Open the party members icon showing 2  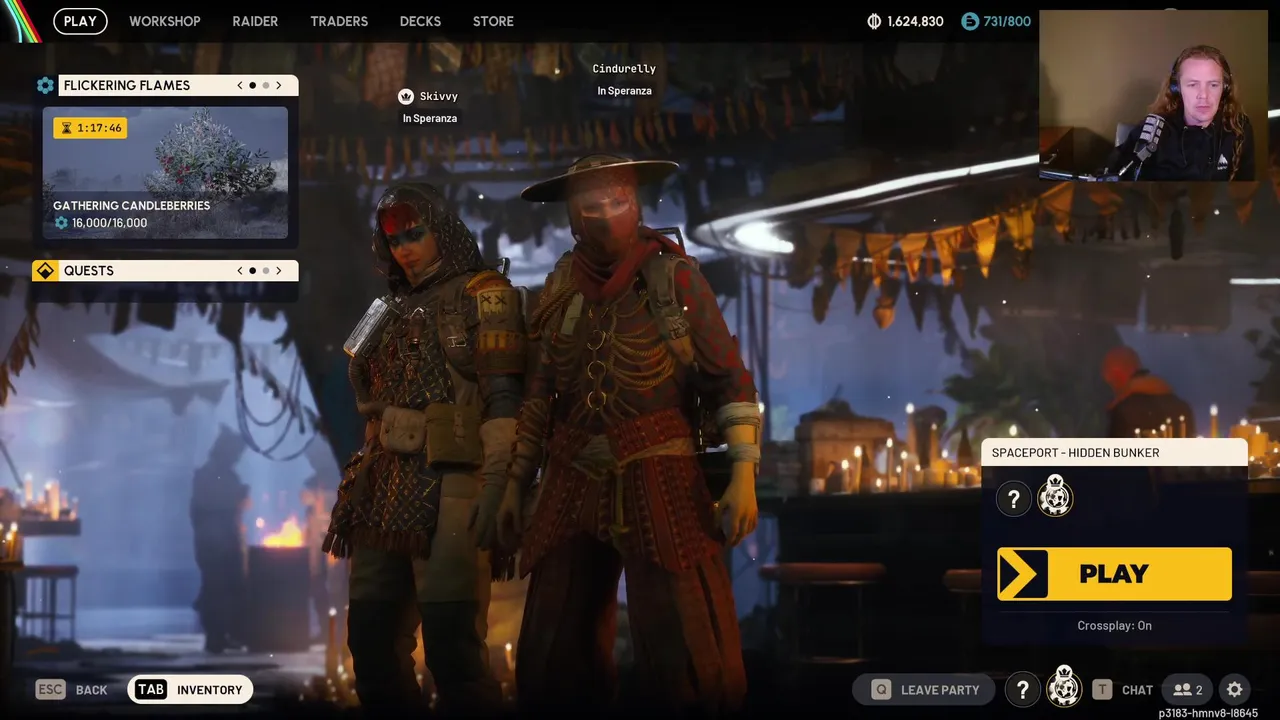pyautogui.click(x=1188, y=690)
